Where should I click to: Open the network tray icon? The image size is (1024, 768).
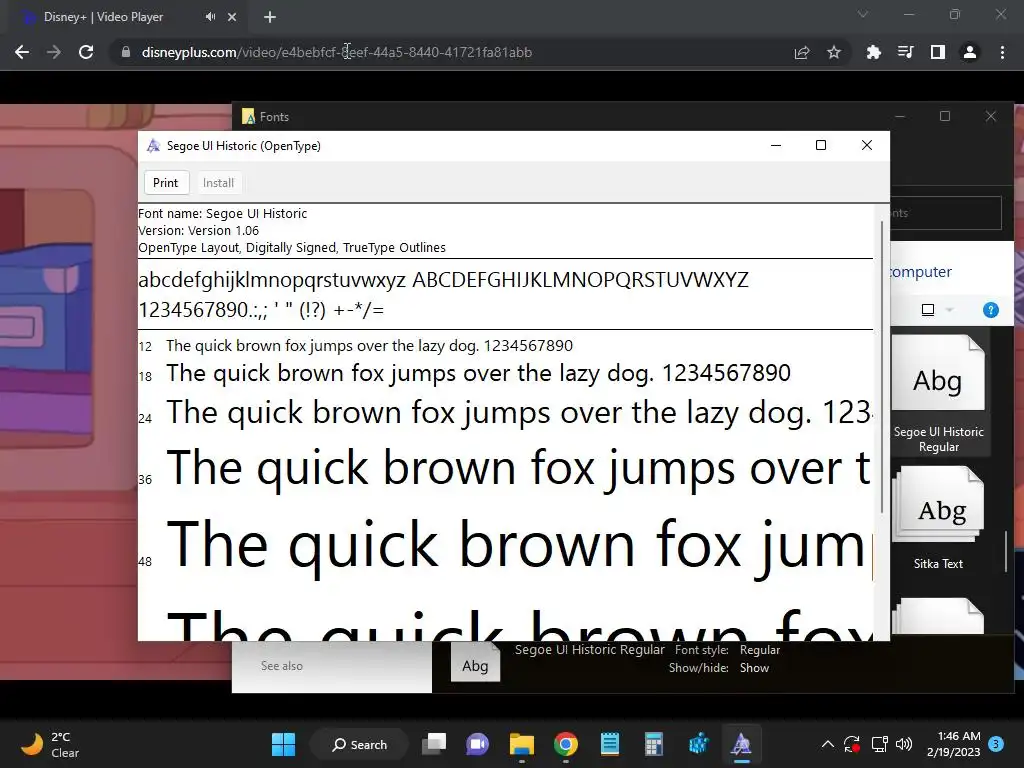[879, 744]
